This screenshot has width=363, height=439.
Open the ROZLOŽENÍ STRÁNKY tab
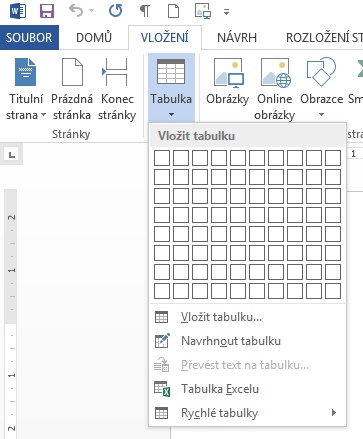tap(324, 37)
